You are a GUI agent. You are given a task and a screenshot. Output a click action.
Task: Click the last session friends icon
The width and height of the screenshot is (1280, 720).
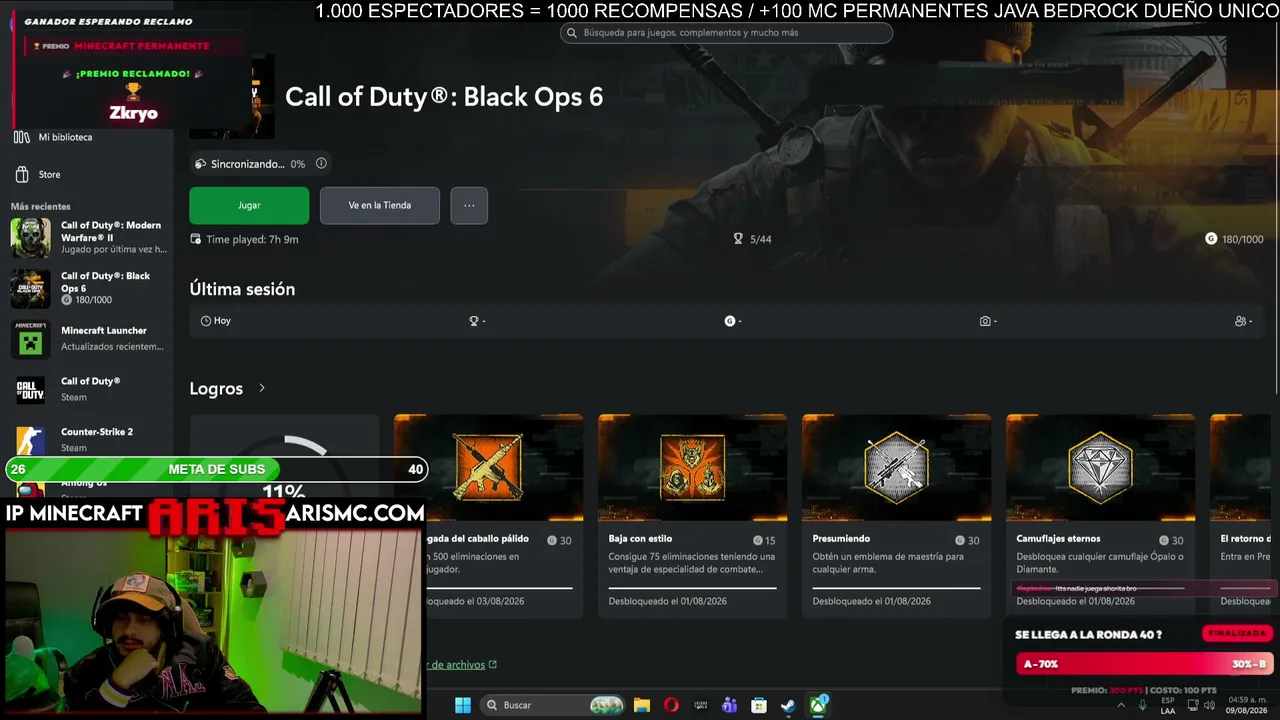(x=1241, y=321)
